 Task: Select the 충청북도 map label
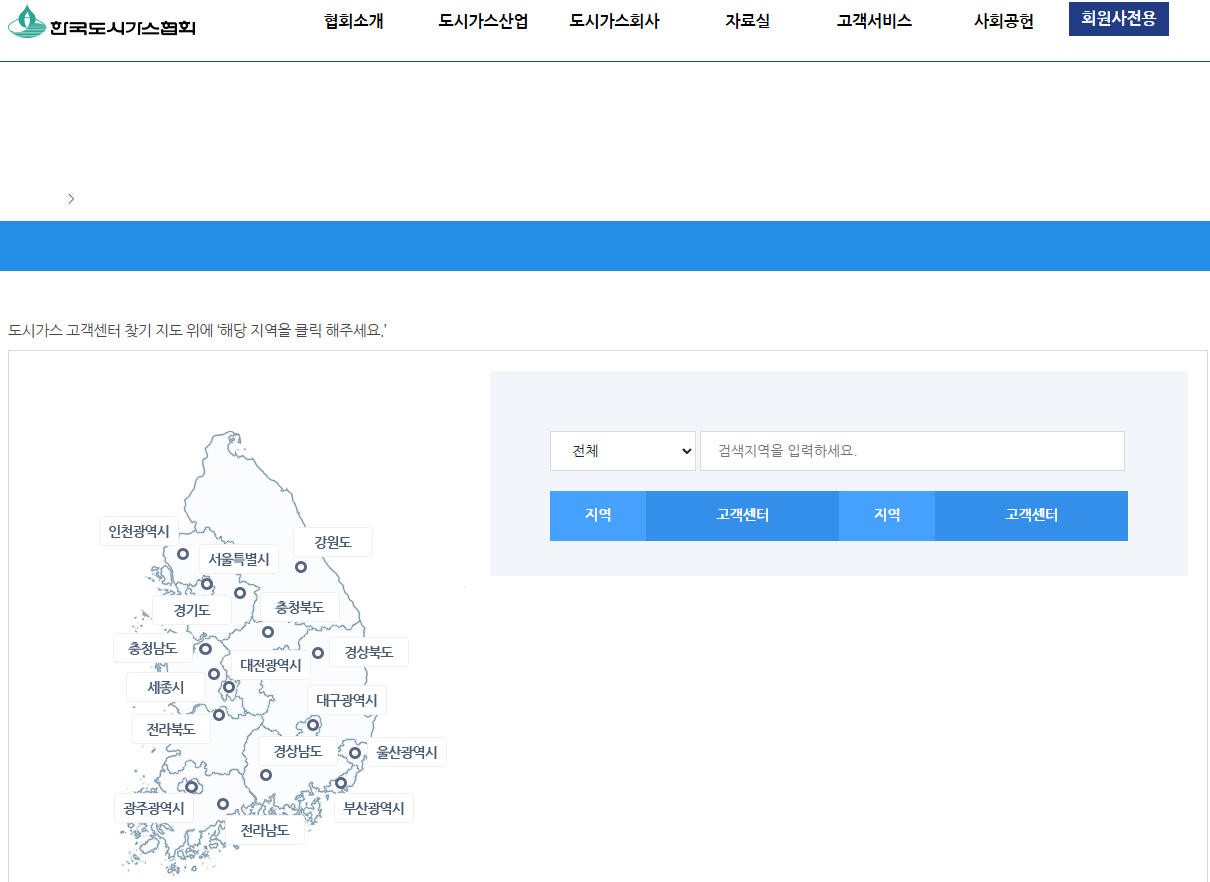coord(299,607)
